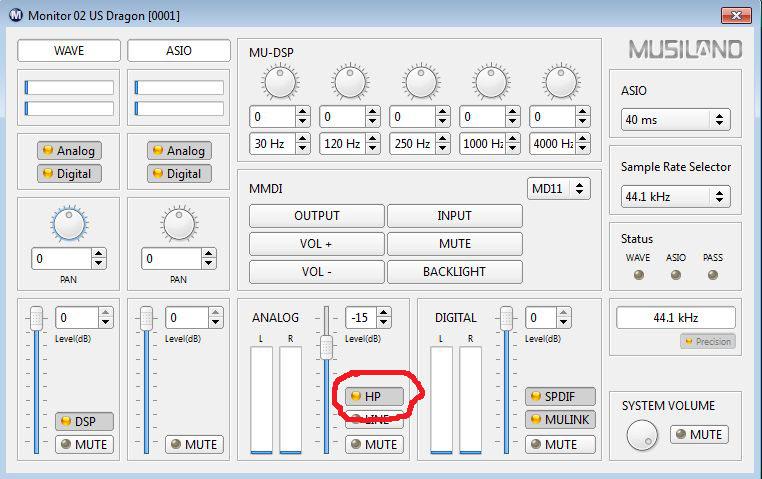
Task: Toggle the ASIO channel Digital output
Action: coord(179,173)
